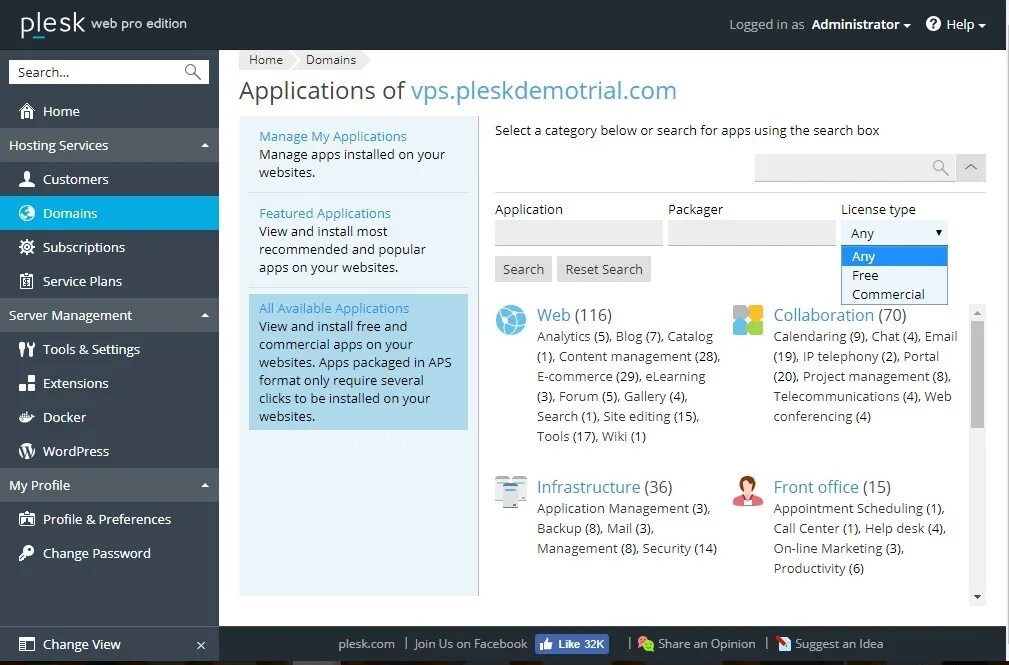Screen dimensions: 1009x665
Task: Click the Share an Opinion icon
Action: [645, 644]
